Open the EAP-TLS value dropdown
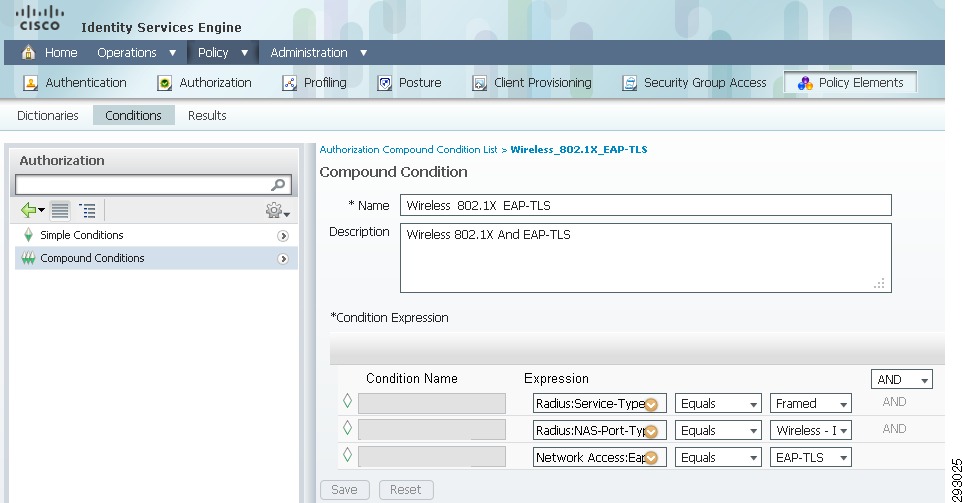This screenshot has width=962, height=503. coord(810,458)
